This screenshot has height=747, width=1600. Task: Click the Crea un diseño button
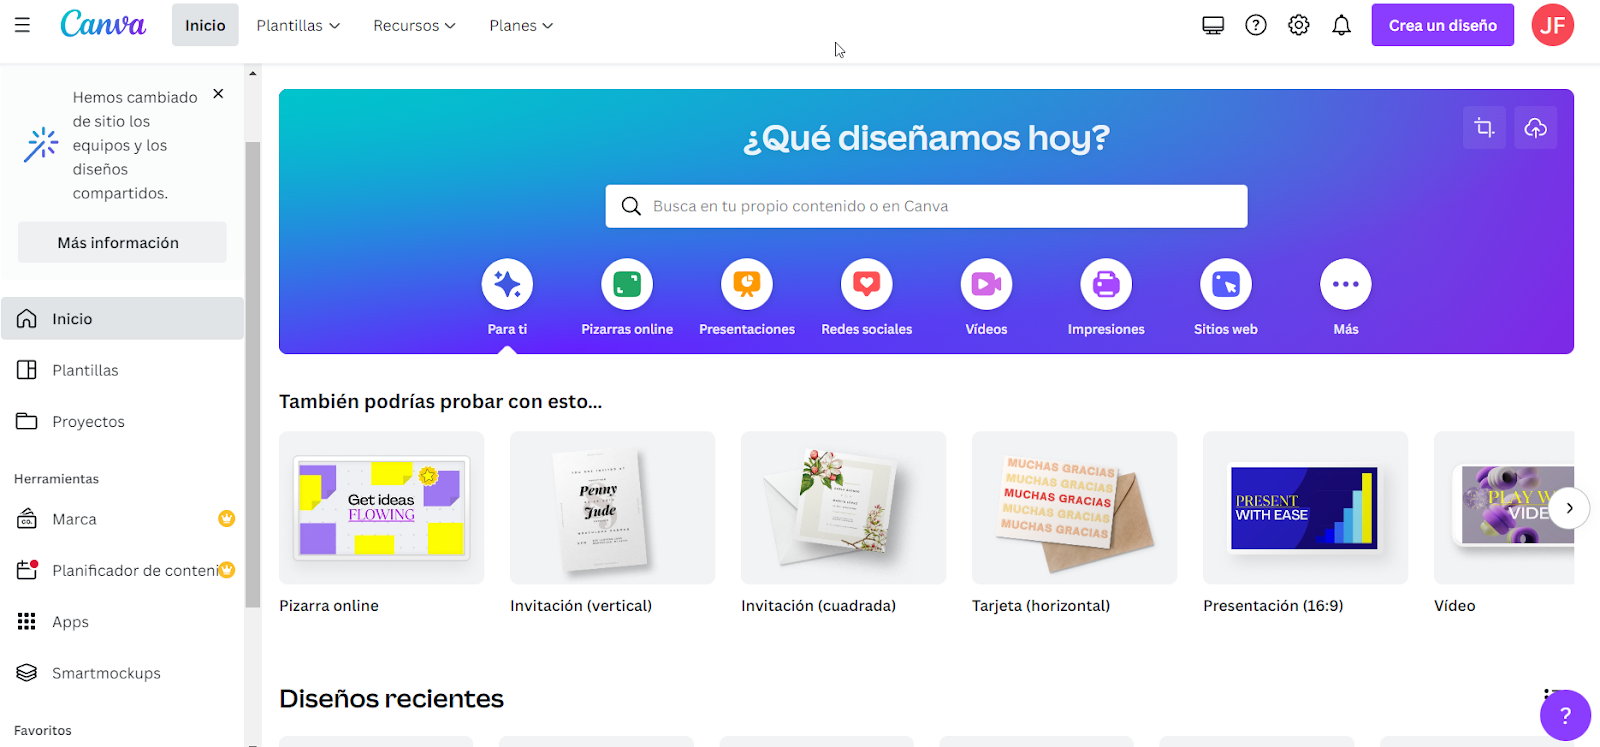1443,25
